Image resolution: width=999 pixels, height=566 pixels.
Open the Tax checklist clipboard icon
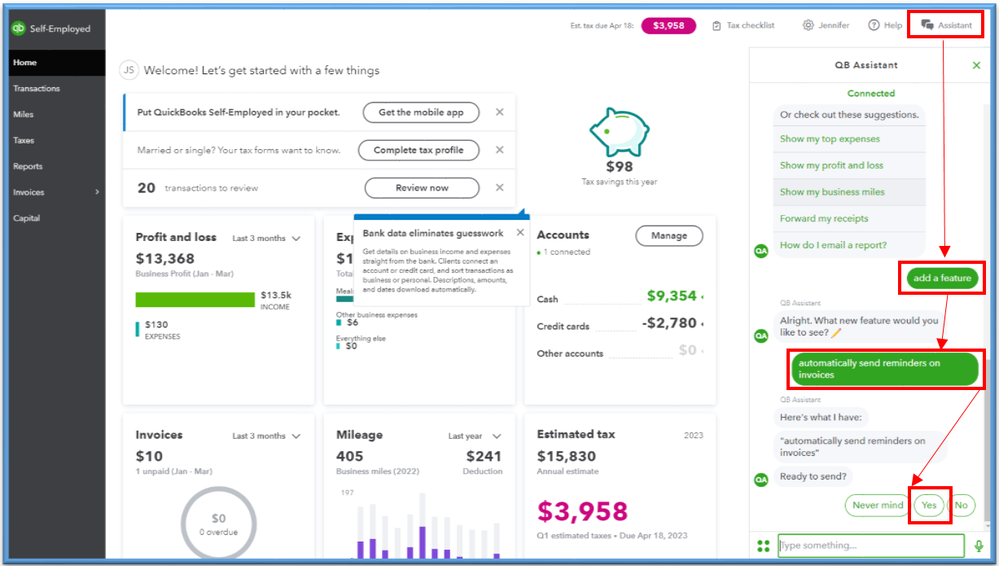pyautogui.click(x=717, y=25)
